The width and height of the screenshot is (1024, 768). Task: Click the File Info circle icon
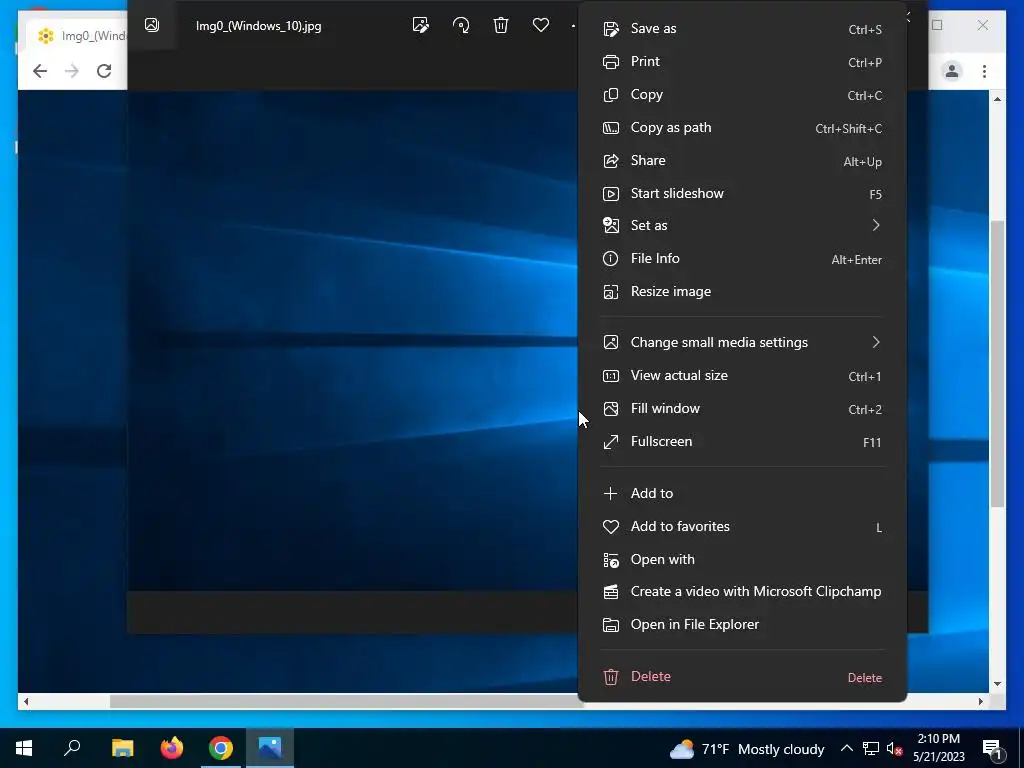(611, 259)
